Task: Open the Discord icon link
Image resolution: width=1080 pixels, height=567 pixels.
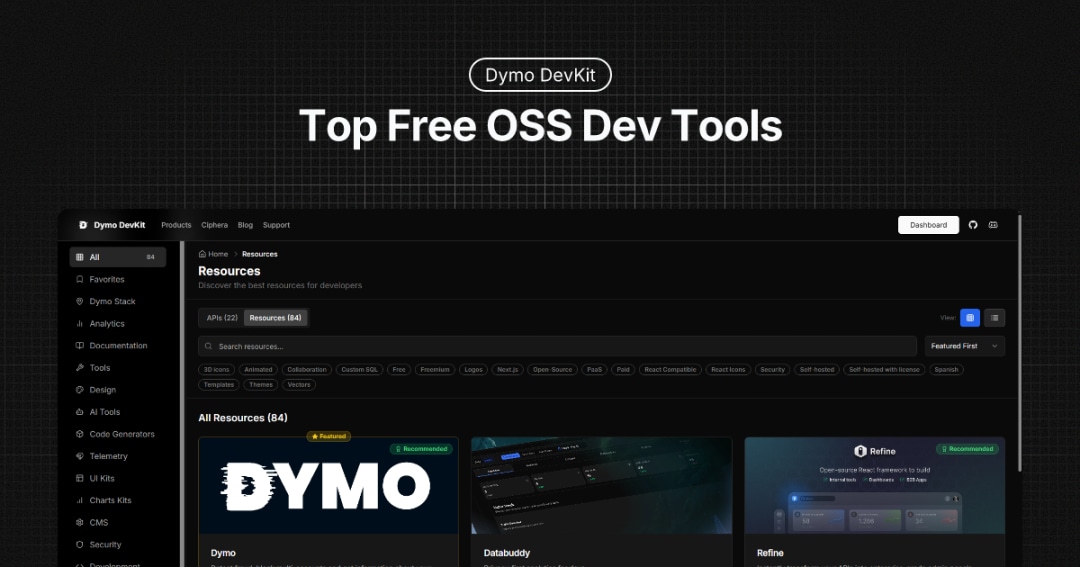Action: point(993,225)
